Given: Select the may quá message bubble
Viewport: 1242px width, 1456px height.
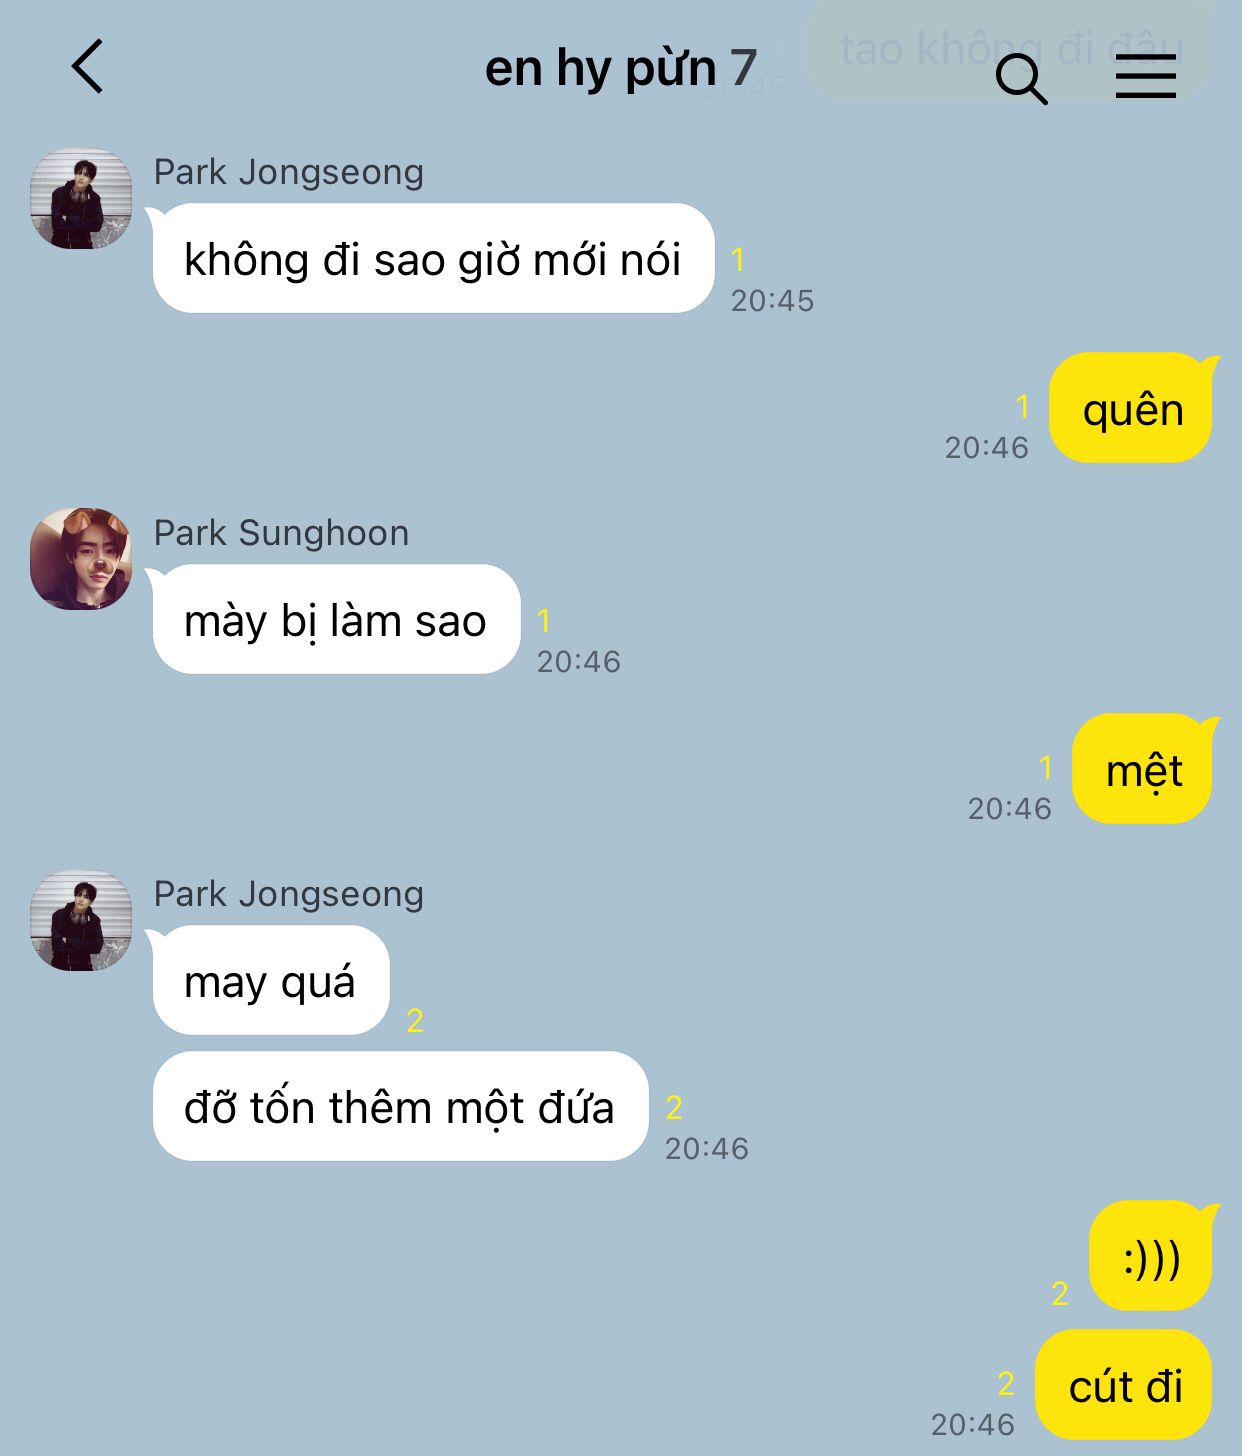Looking at the screenshot, I should point(271,980).
